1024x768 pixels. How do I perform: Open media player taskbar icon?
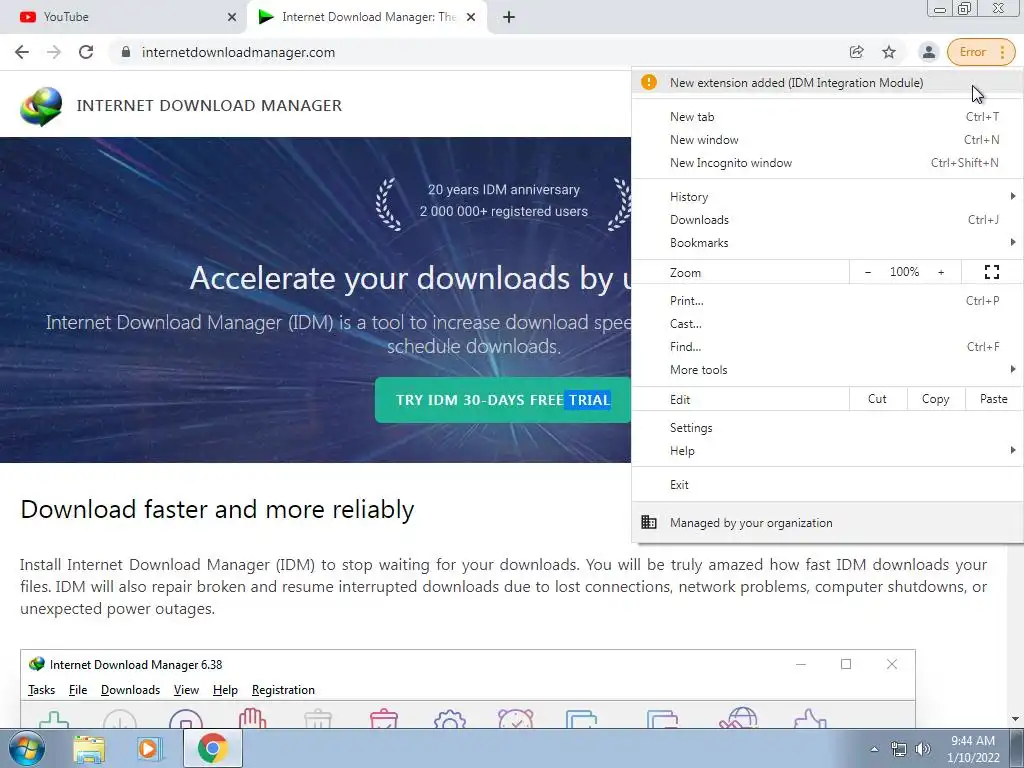click(150, 749)
